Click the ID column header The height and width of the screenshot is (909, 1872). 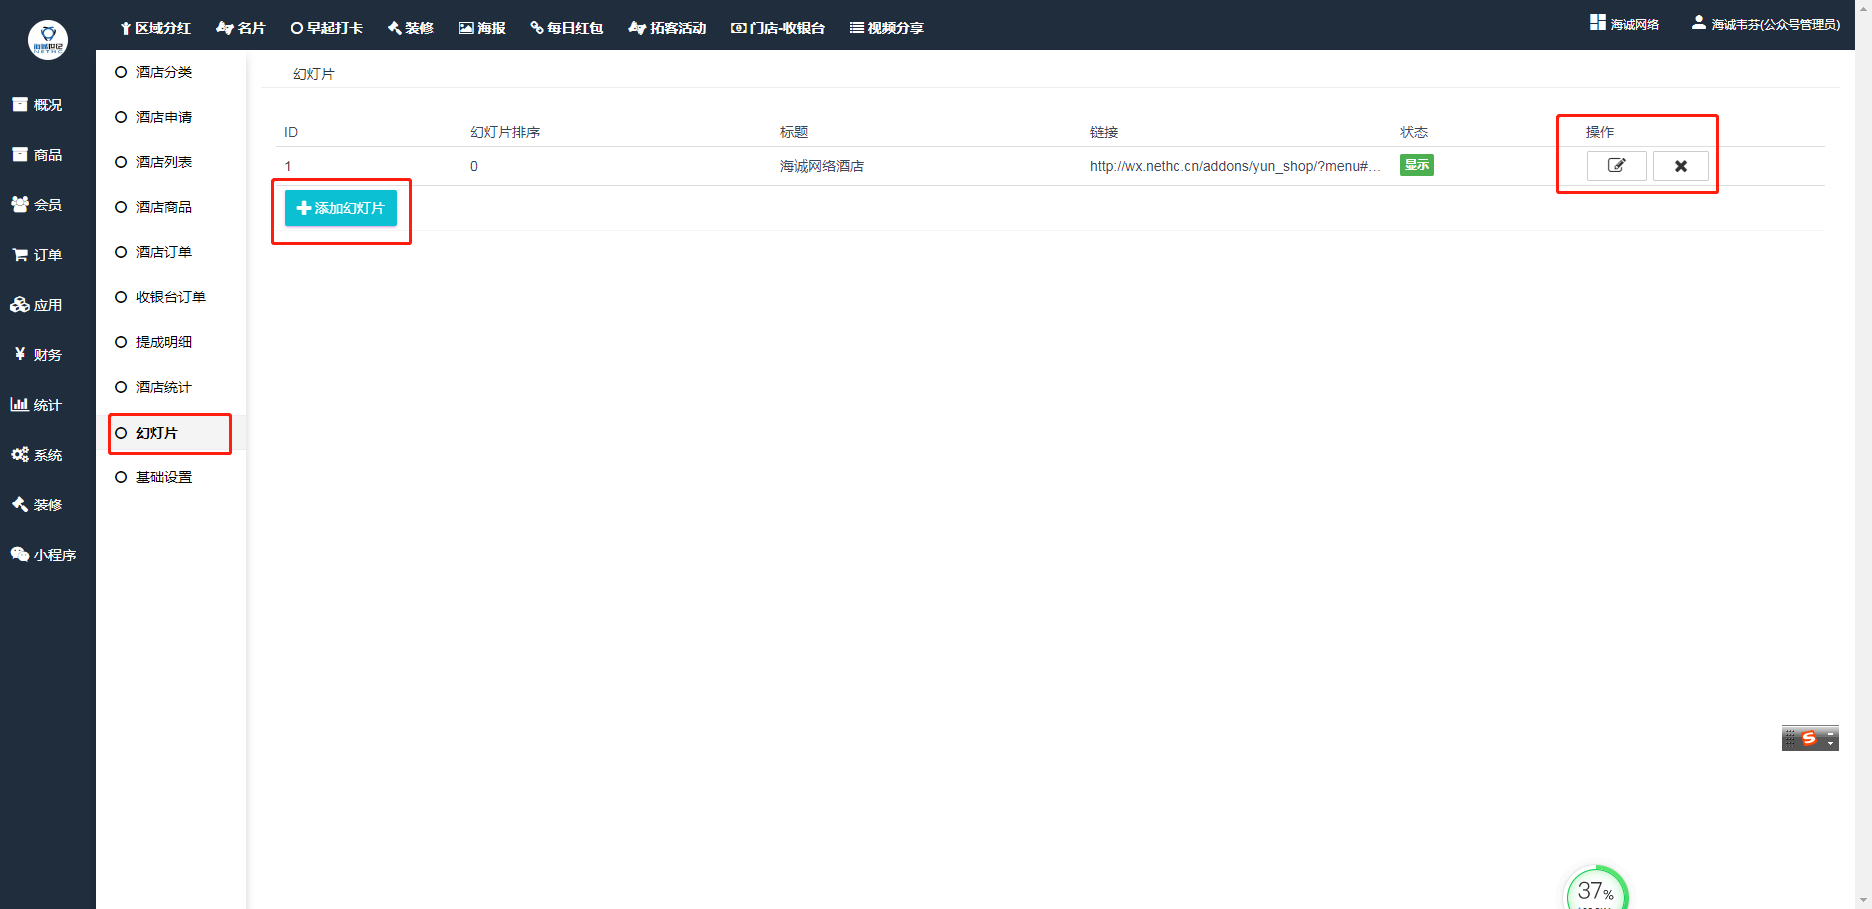click(291, 132)
